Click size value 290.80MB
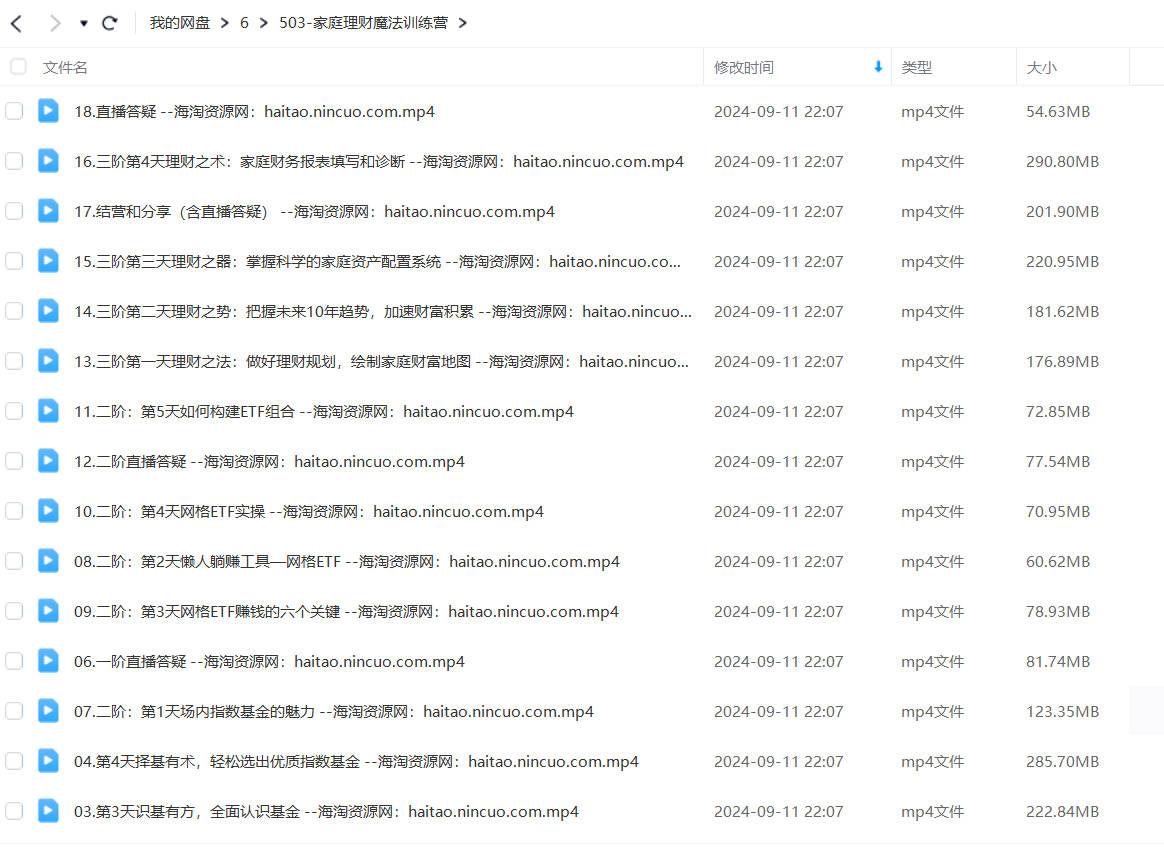Image resolution: width=1164 pixels, height=854 pixels. (1062, 161)
